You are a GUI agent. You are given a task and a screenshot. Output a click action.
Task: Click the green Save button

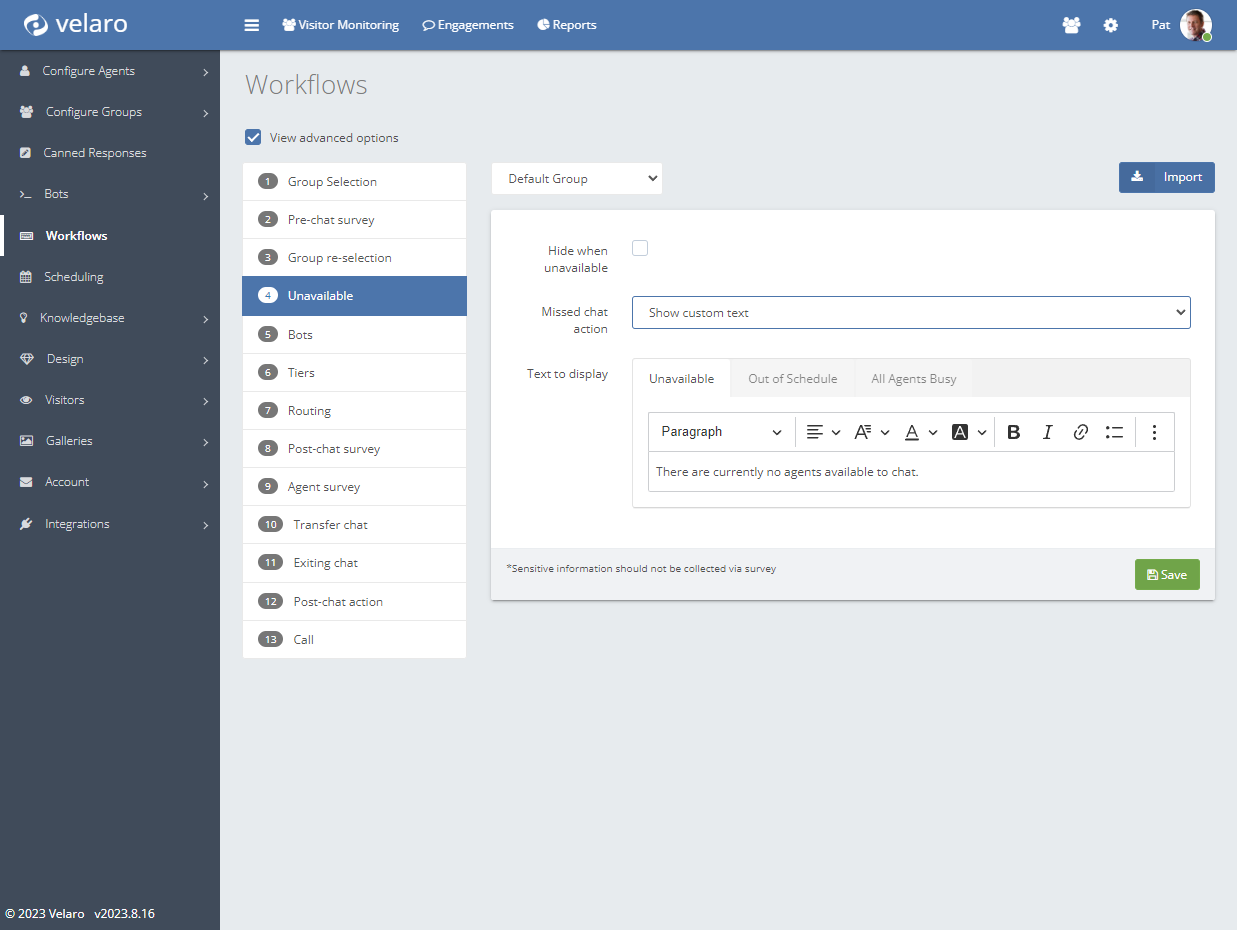coord(1166,575)
